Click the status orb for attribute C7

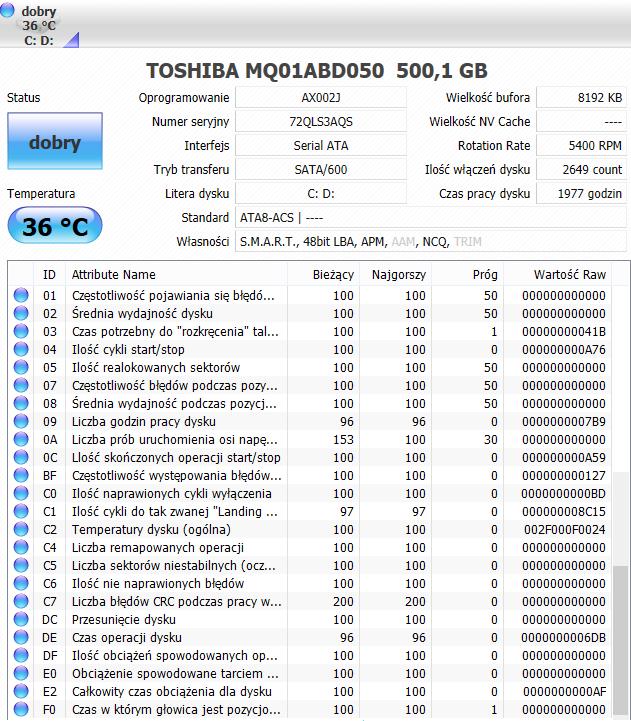tap(21, 601)
